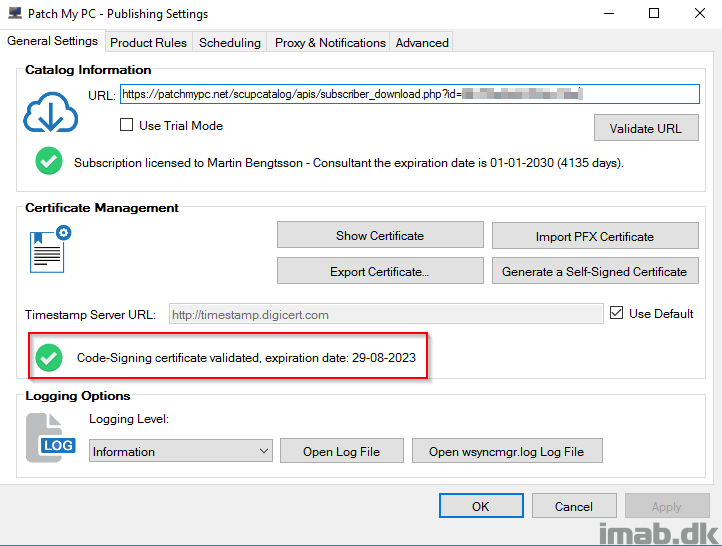722x546 pixels.
Task: Click the Validate URL button
Action: point(646,128)
